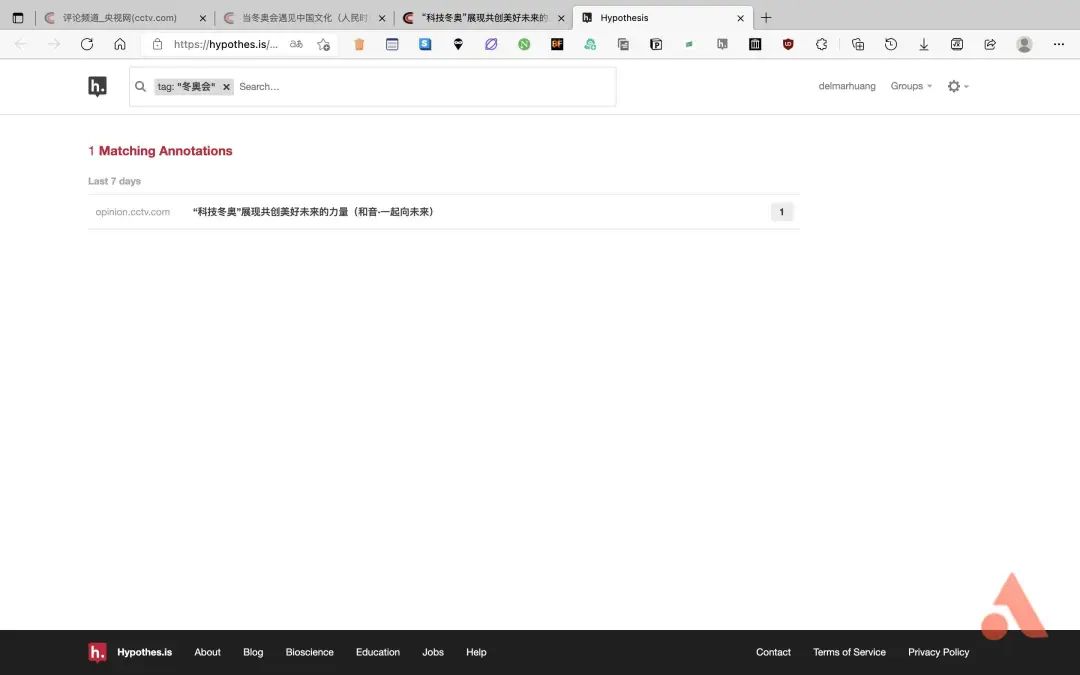This screenshot has height=675, width=1080.
Task: Open the Extensions puzzle-piece menu
Action: 821,44
